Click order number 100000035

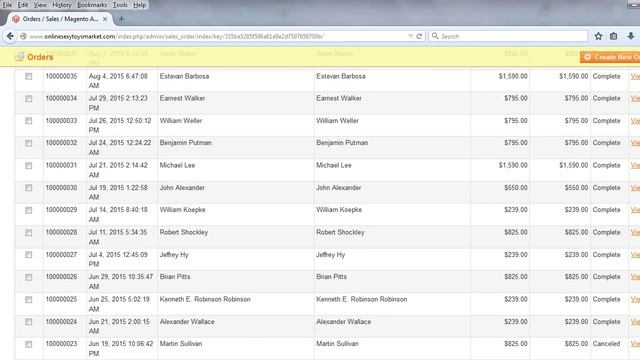point(61,76)
